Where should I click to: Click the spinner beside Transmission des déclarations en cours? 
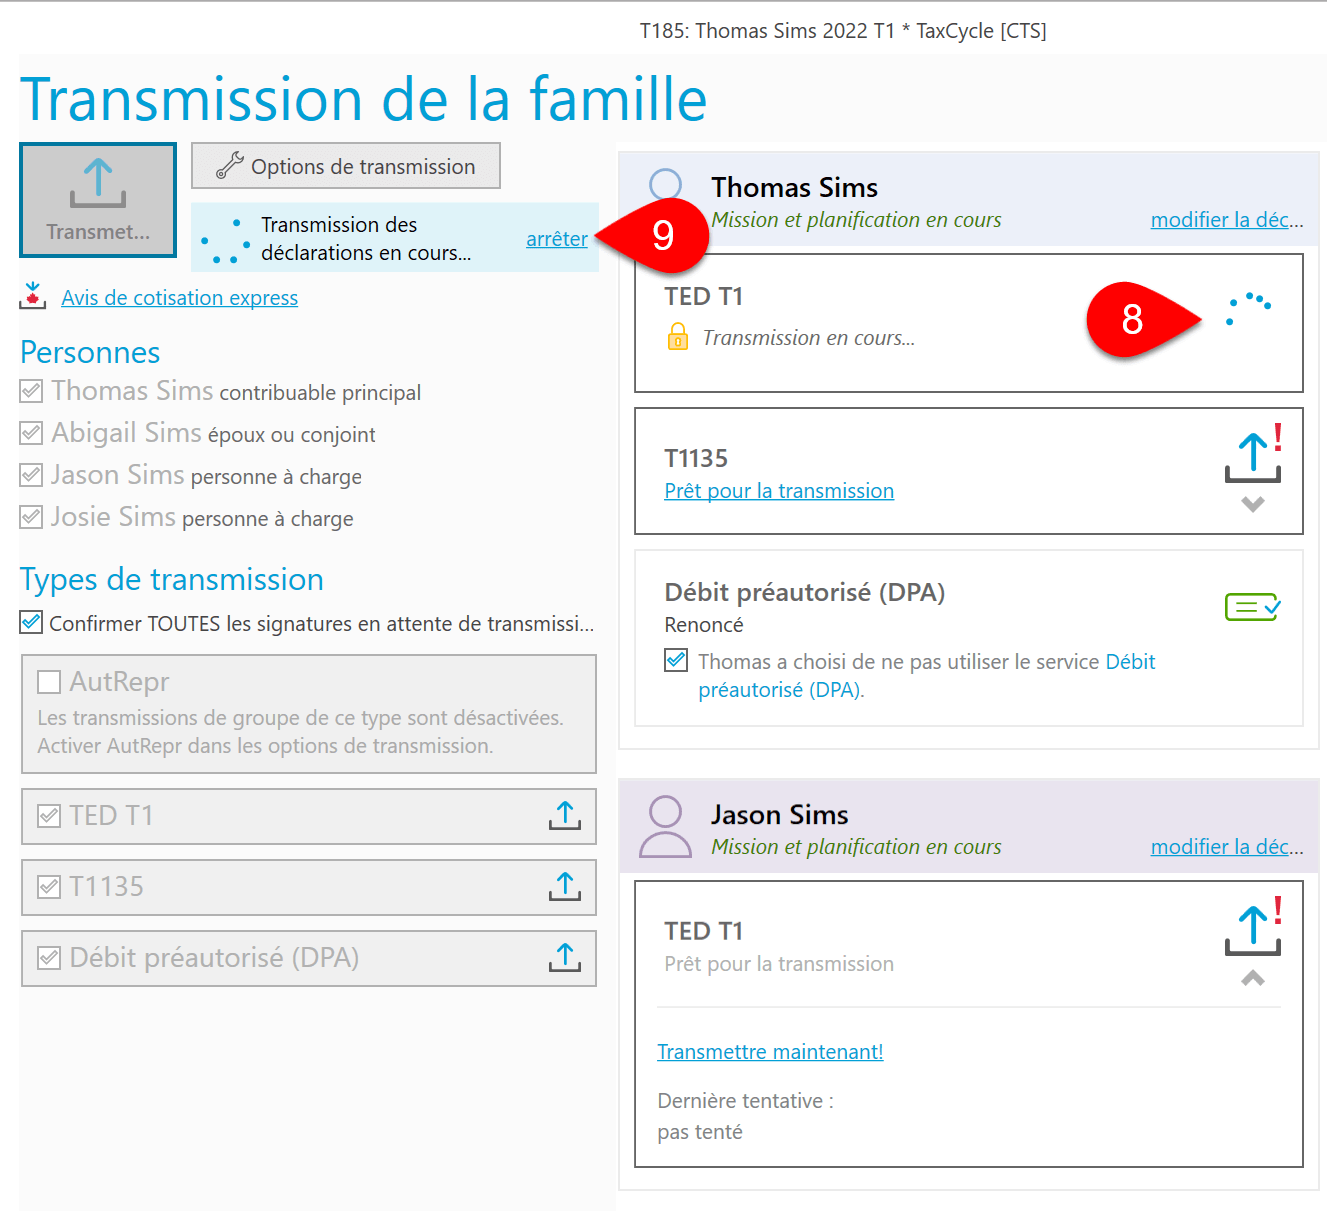pos(225,241)
